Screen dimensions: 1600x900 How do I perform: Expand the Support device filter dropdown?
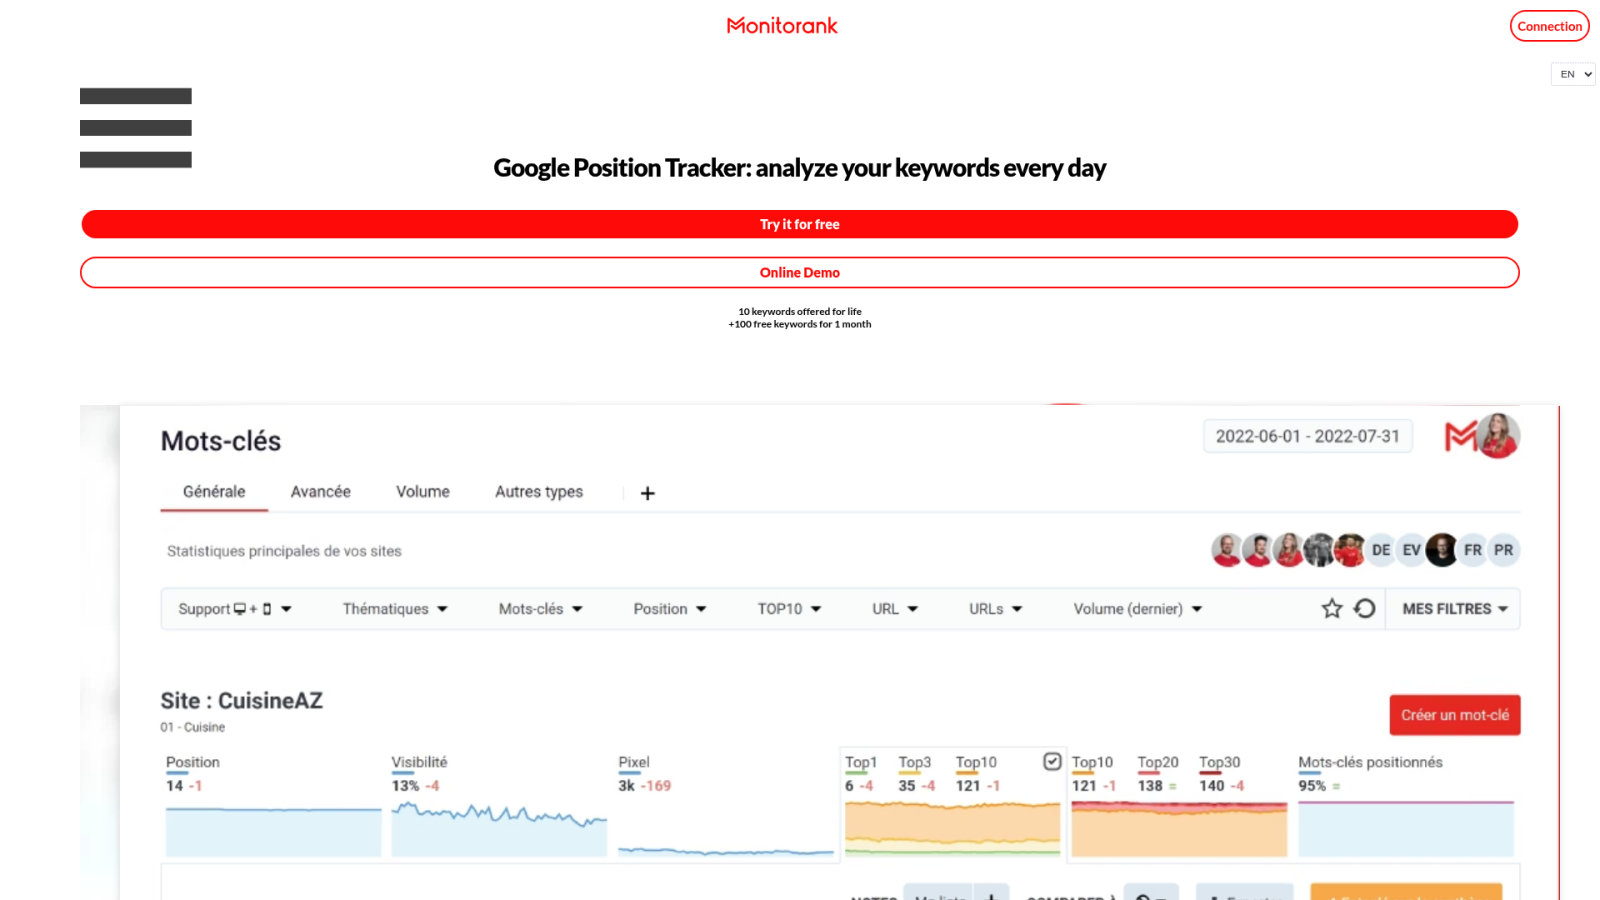(235, 609)
